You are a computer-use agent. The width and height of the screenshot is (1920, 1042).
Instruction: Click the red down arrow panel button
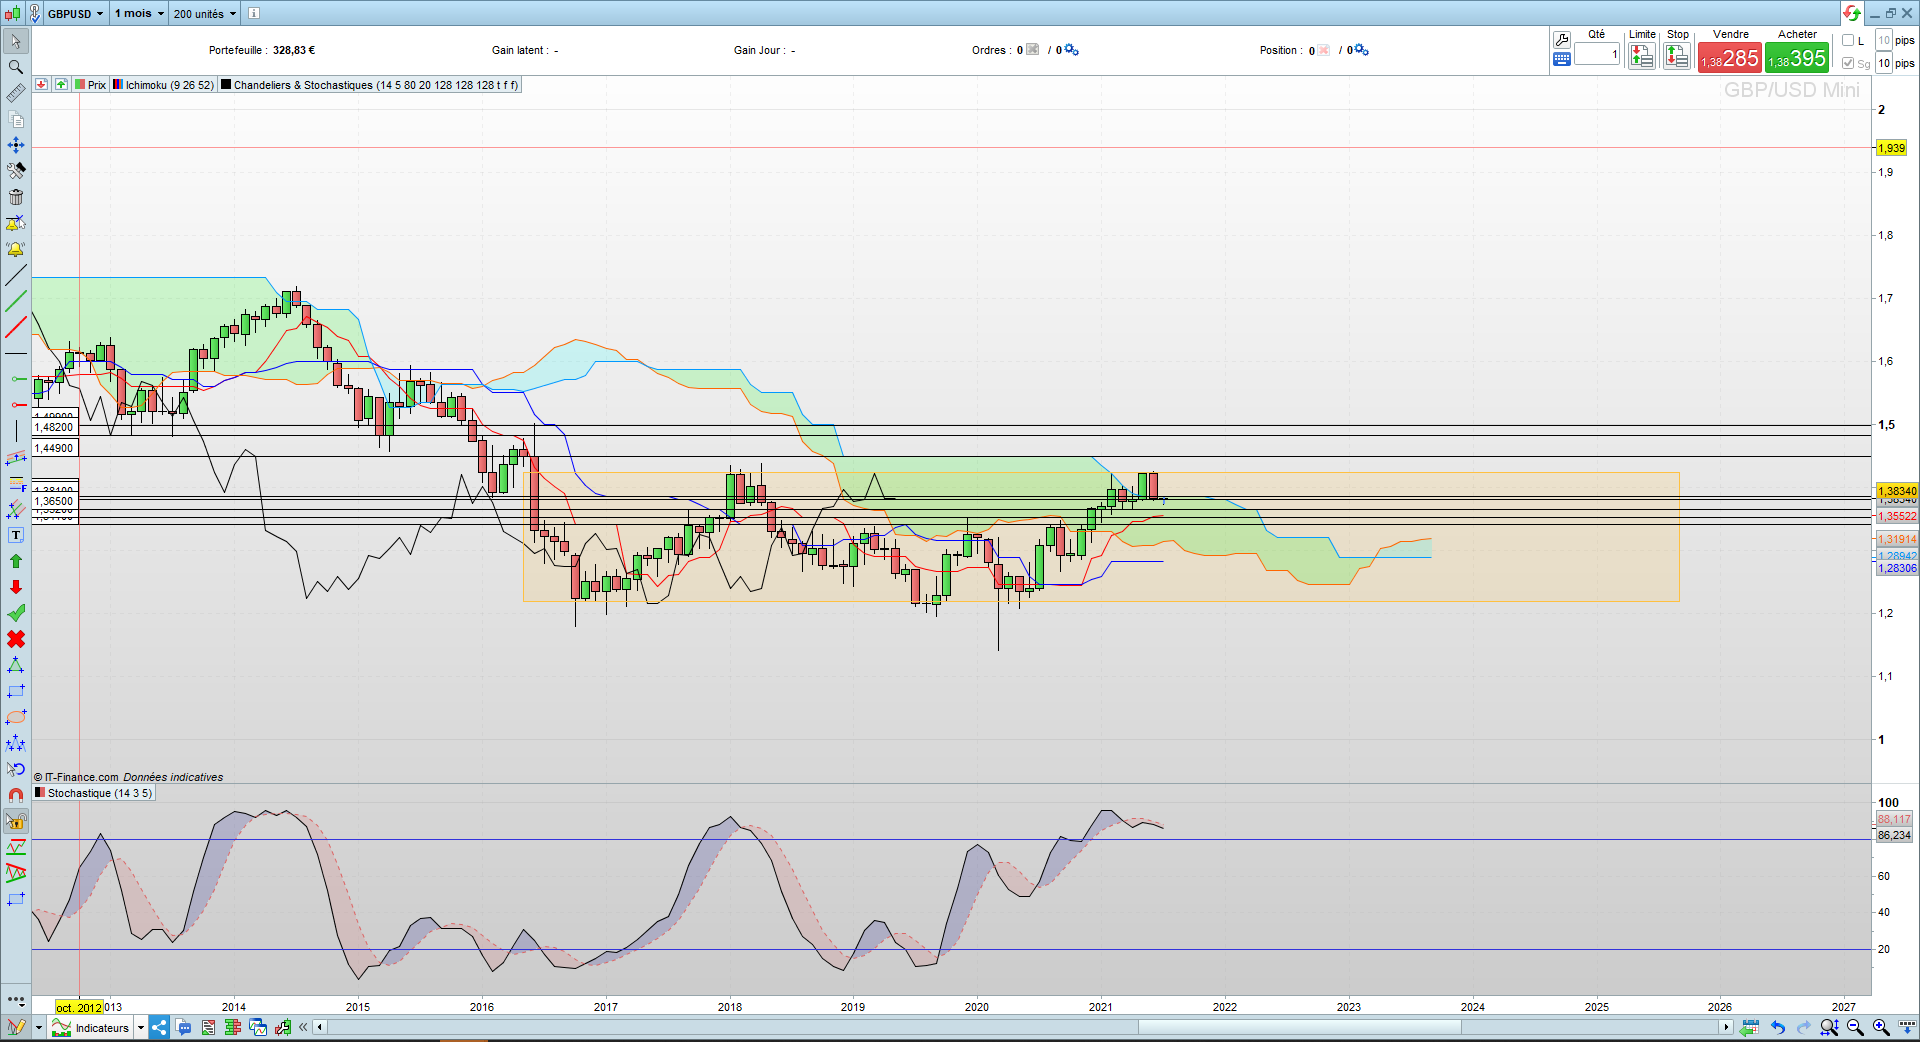pos(41,85)
